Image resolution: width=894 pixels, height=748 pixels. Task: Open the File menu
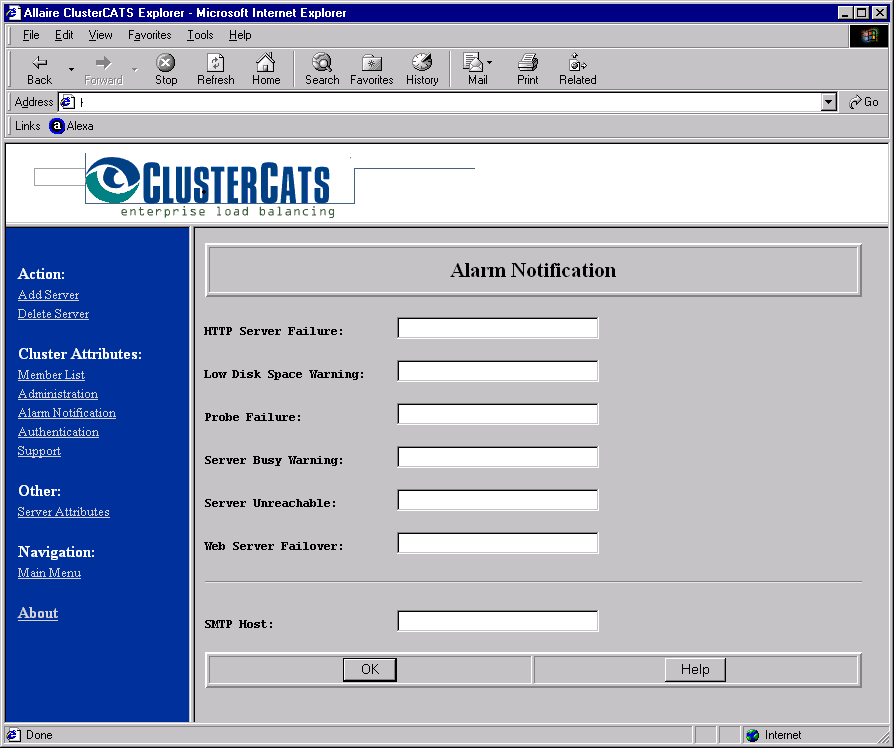click(31, 35)
